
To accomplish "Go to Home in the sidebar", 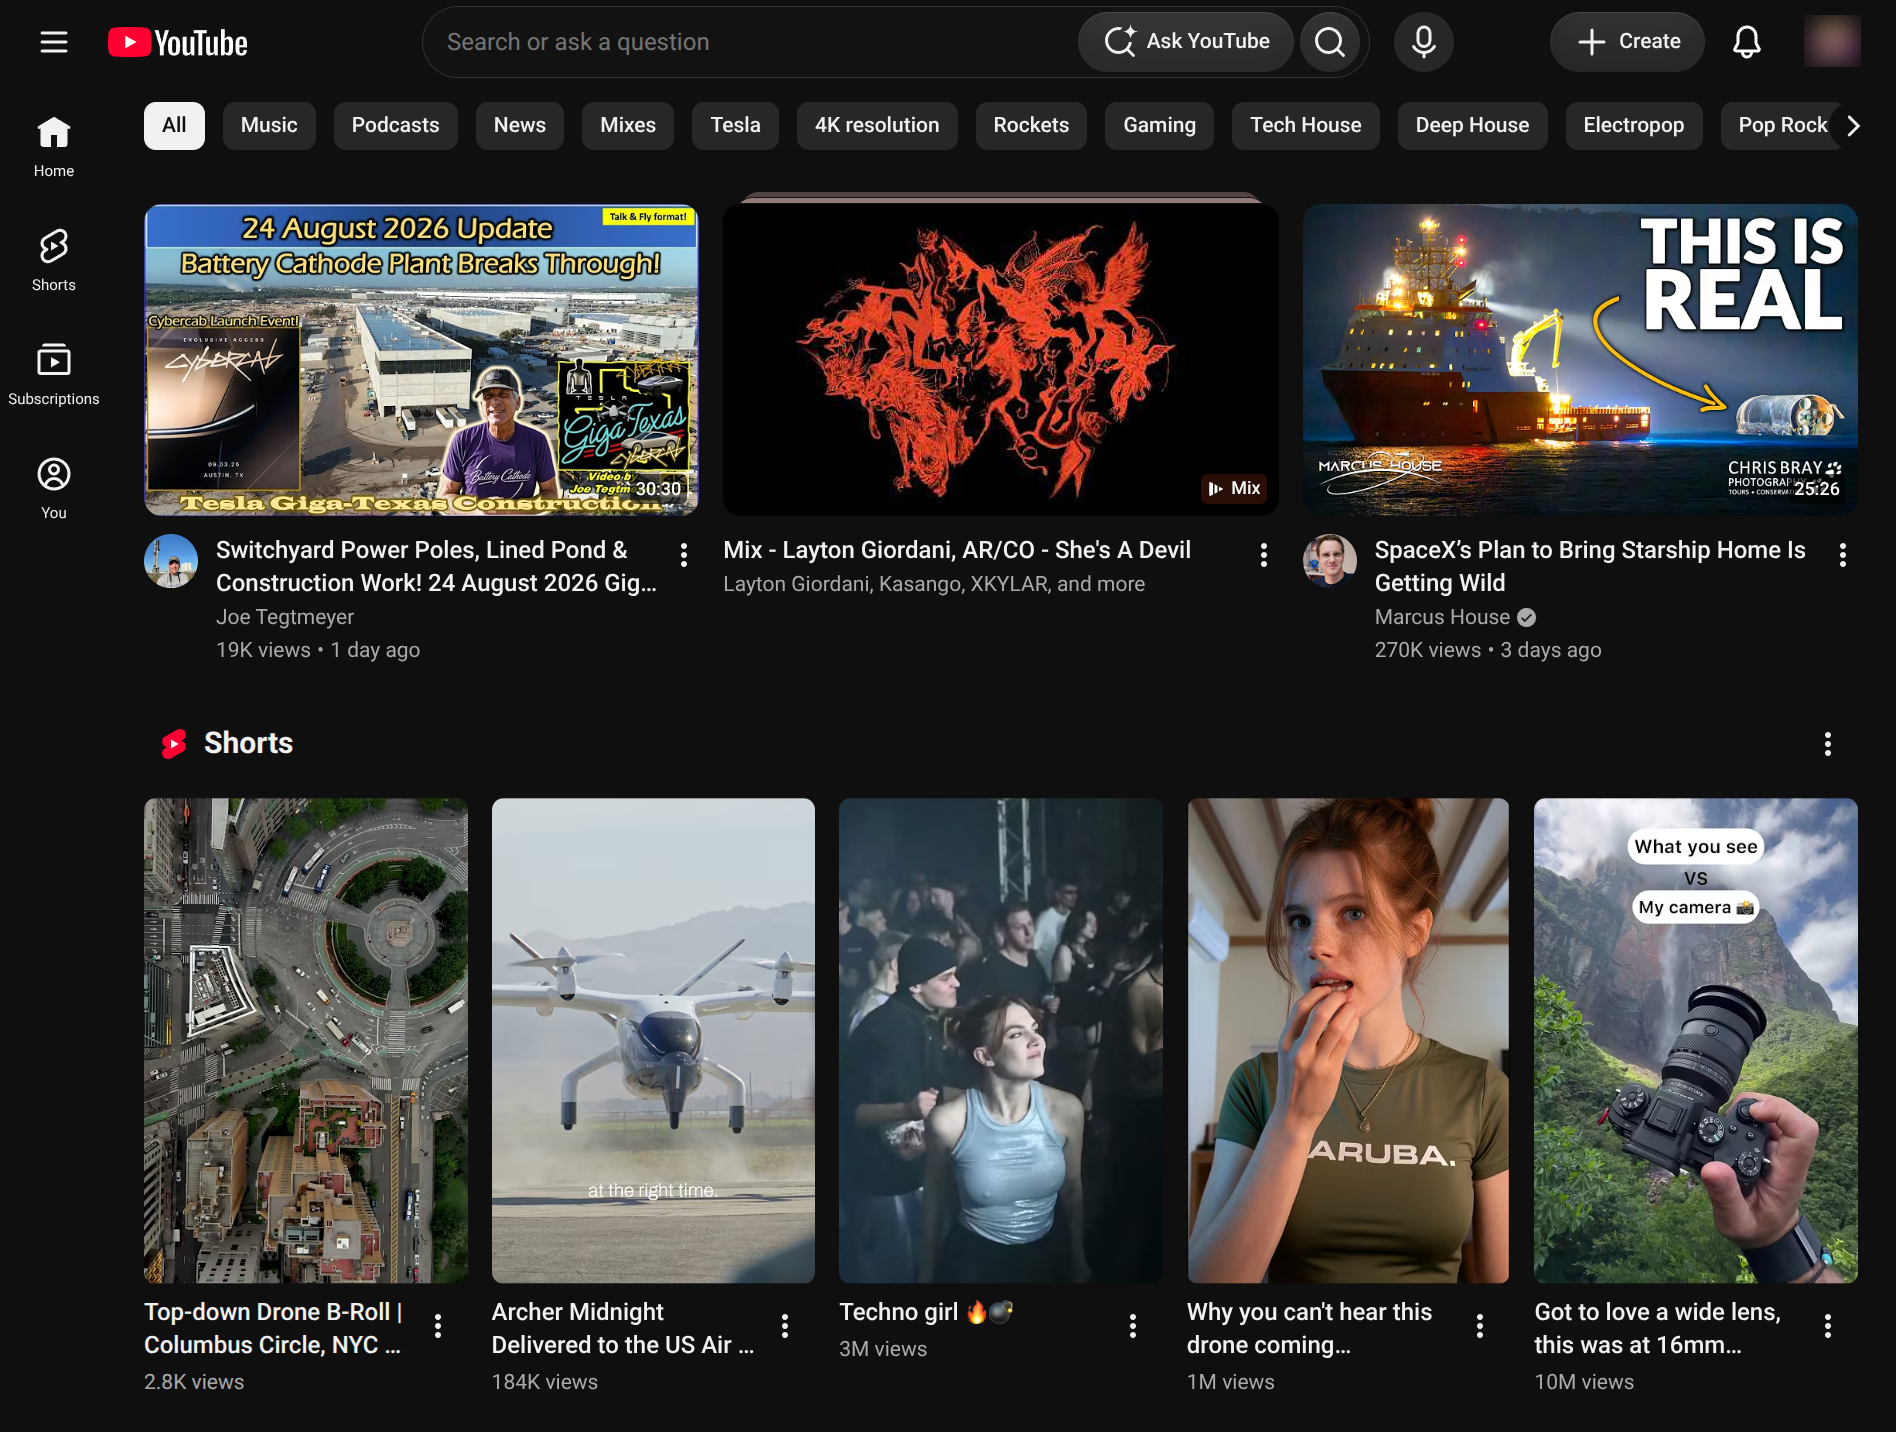I will click(x=54, y=146).
